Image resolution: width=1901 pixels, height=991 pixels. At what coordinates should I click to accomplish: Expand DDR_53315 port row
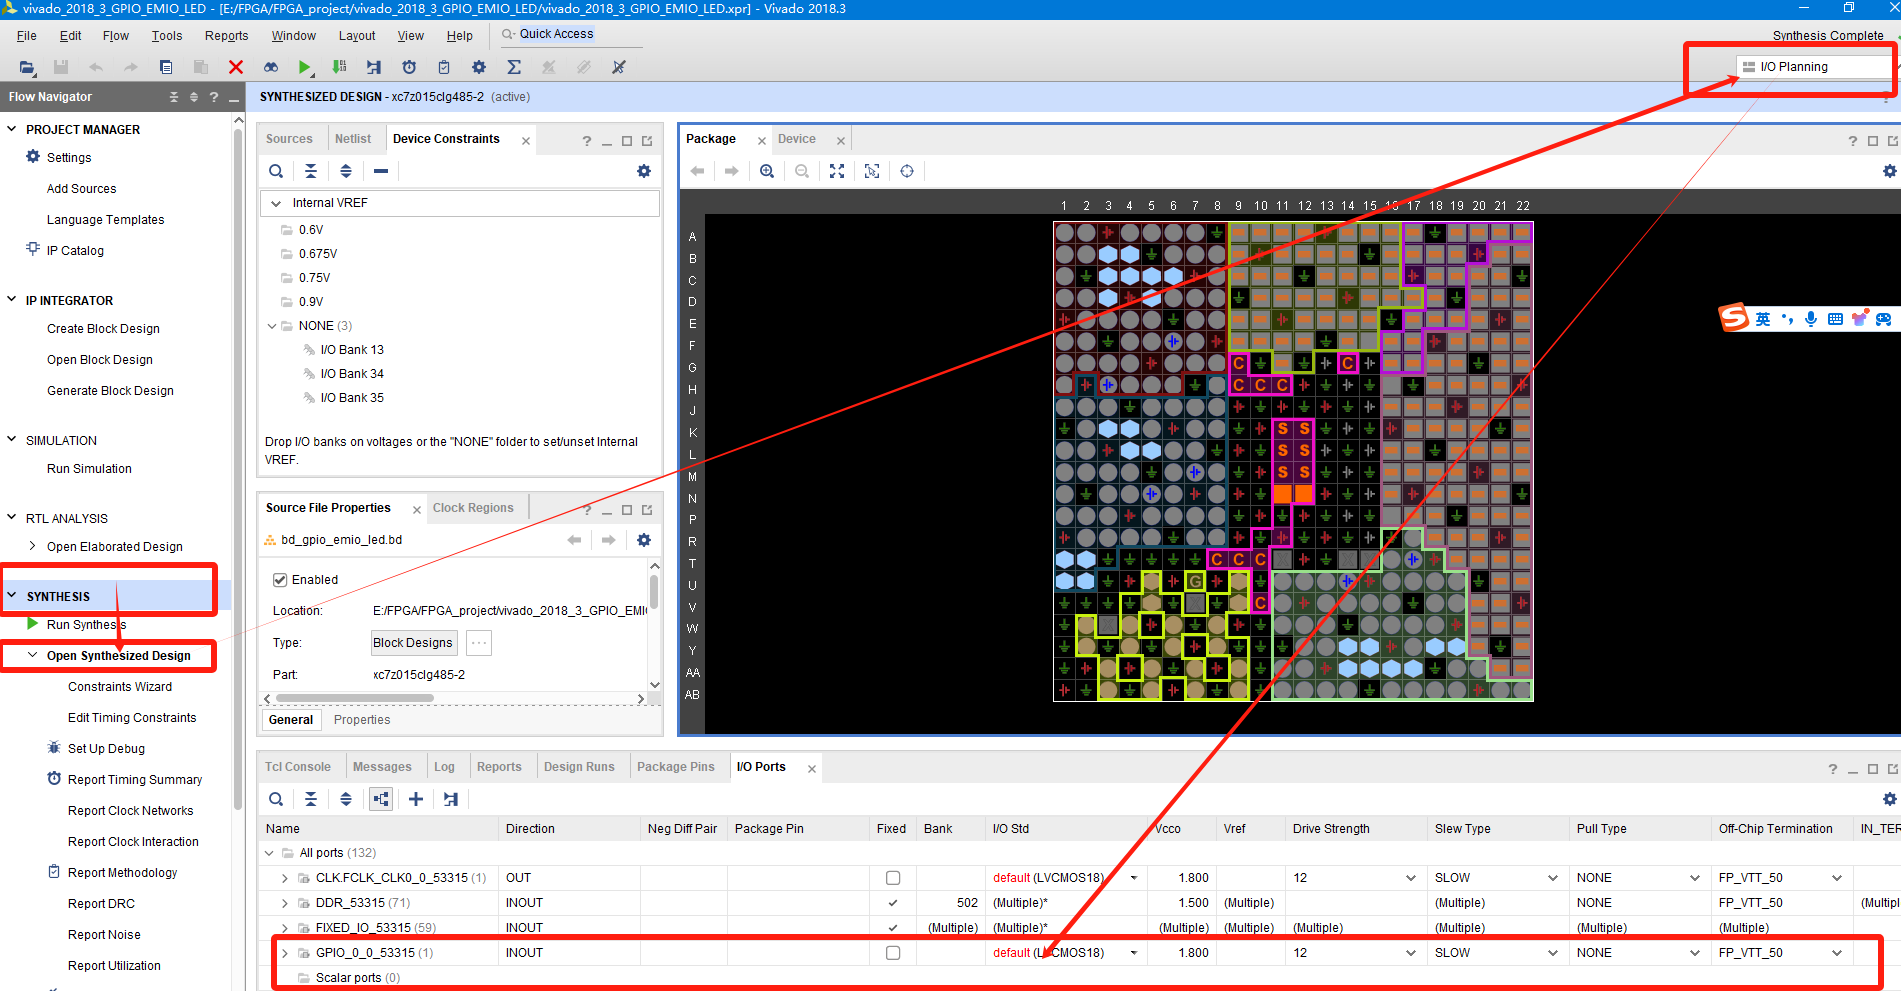(285, 903)
